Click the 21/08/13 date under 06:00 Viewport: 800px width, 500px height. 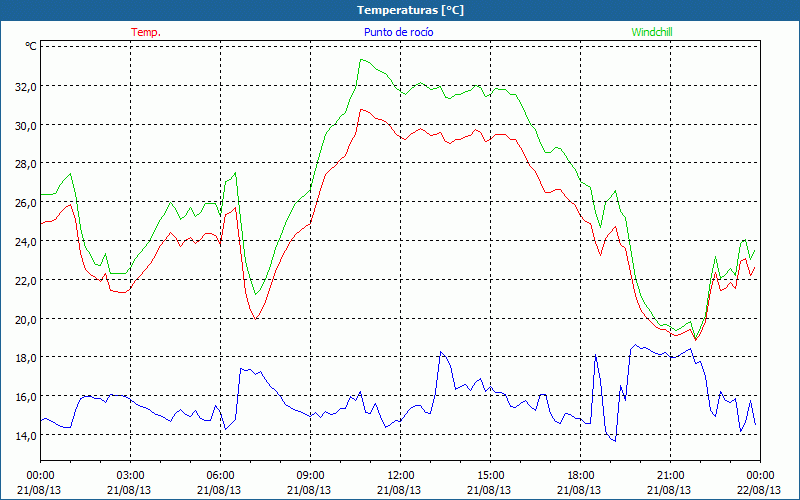coord(219,490)
